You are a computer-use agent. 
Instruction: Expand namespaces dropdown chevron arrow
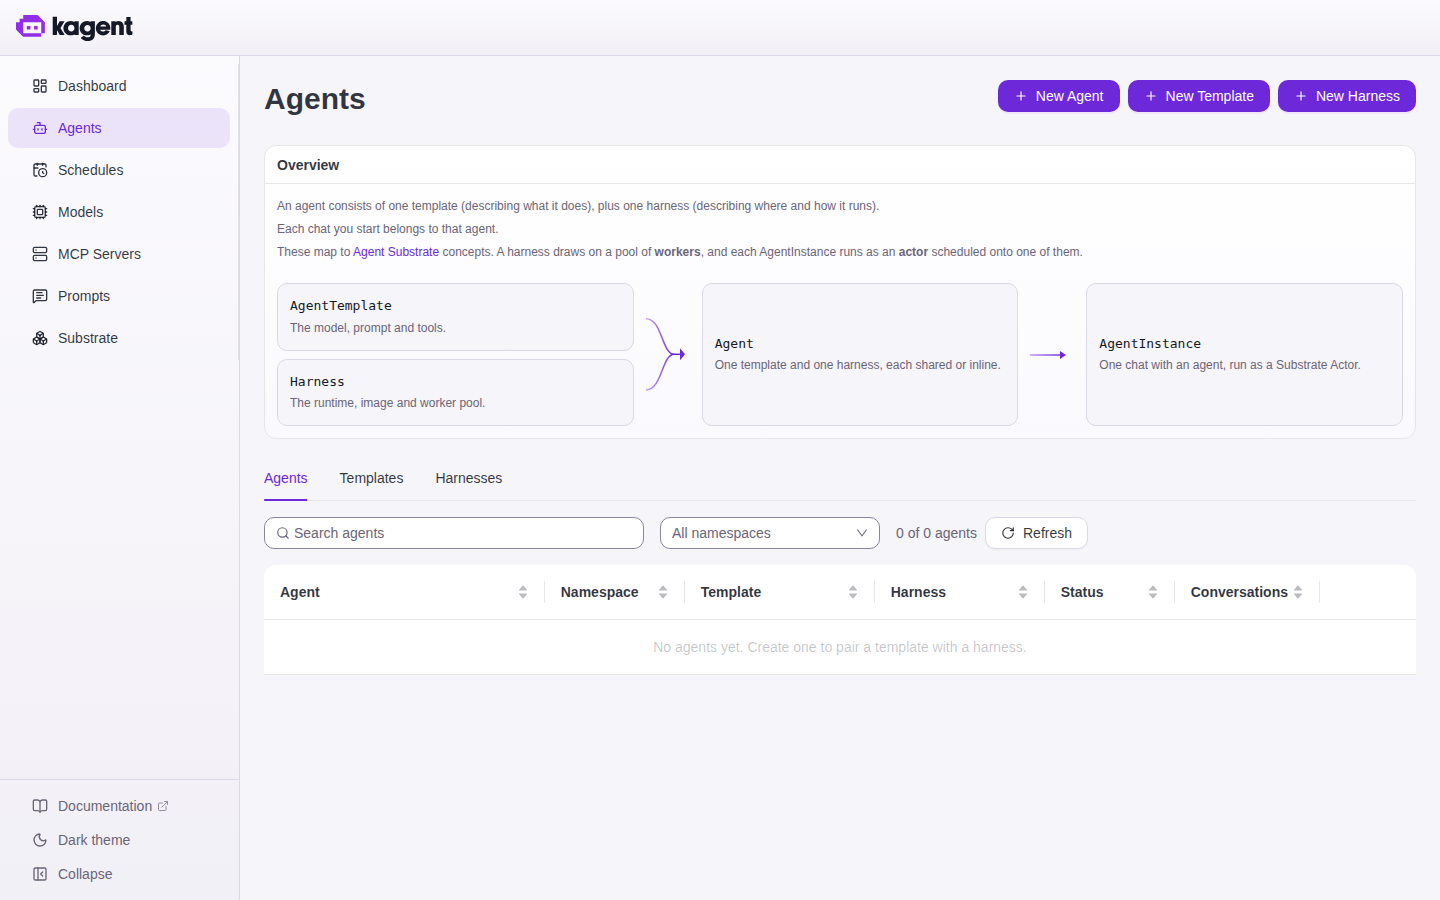coord(862,533)
